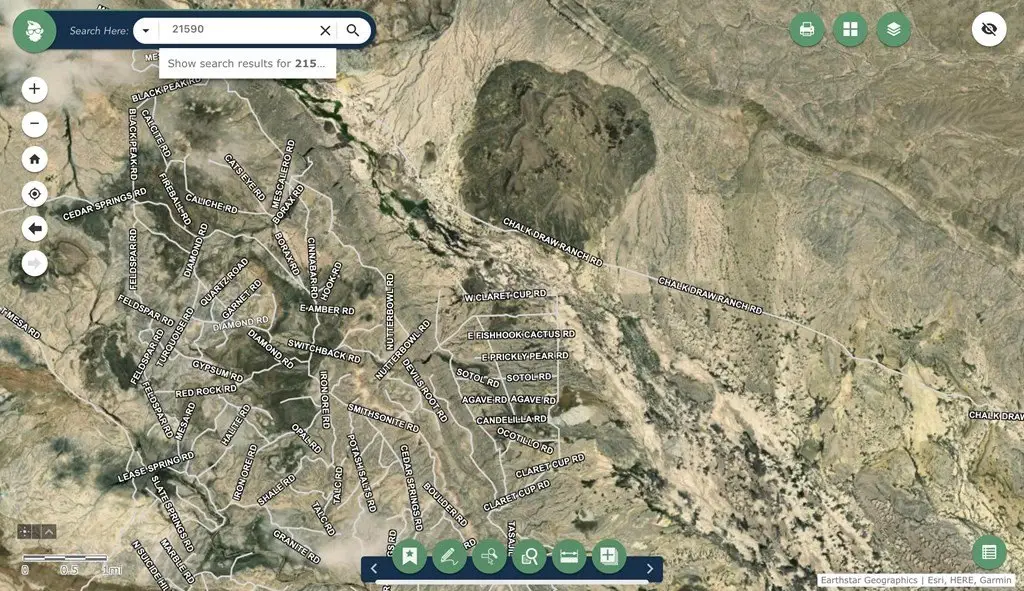Locate my current position on map
This screenshot has width=1024, height=591.
click(35, 194)
